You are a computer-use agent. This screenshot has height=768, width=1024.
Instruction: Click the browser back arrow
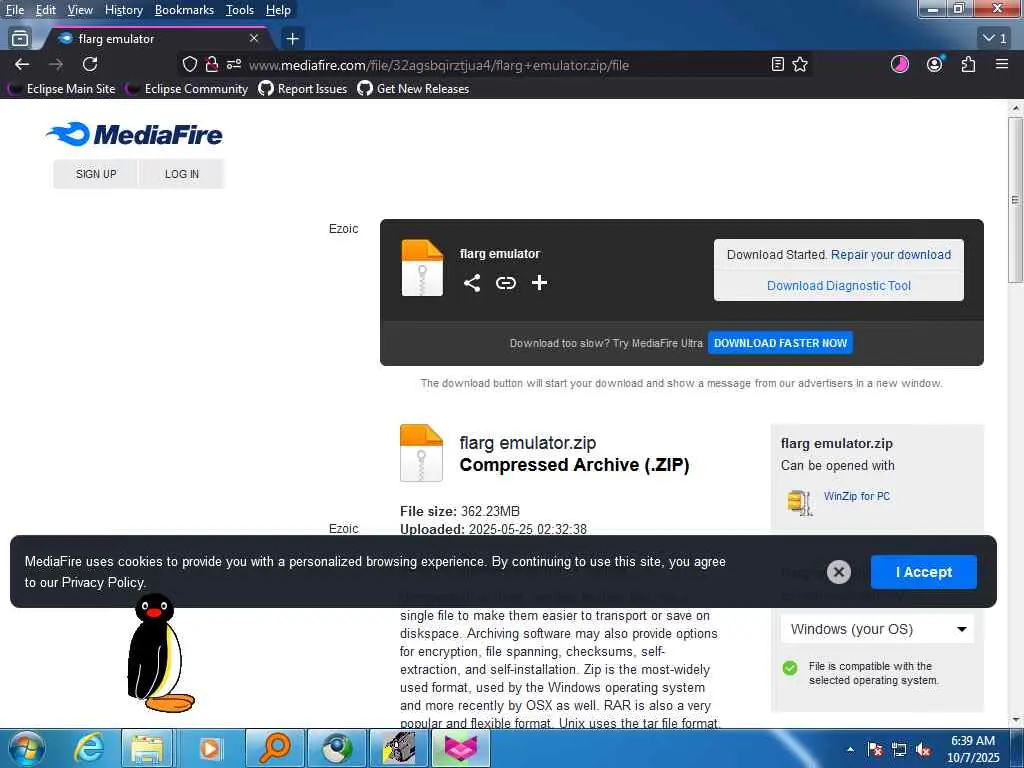point(22,64)
